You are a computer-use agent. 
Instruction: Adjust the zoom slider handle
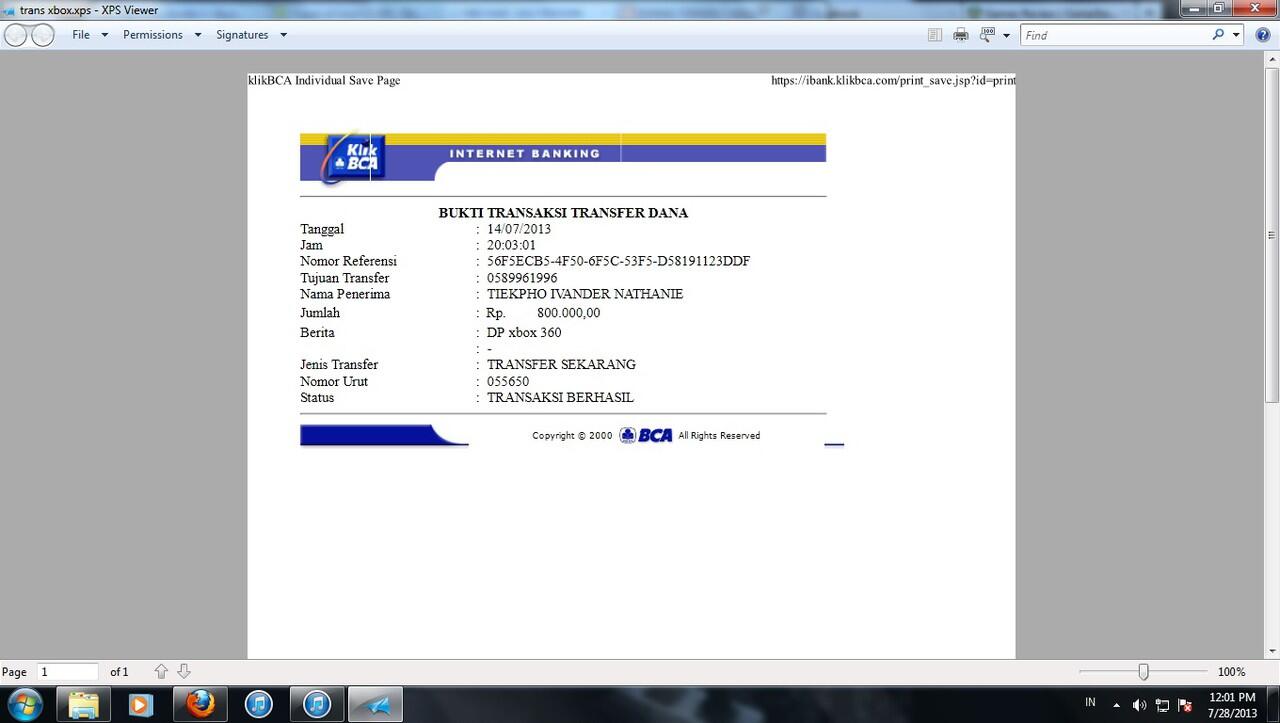coord(1143,672)
